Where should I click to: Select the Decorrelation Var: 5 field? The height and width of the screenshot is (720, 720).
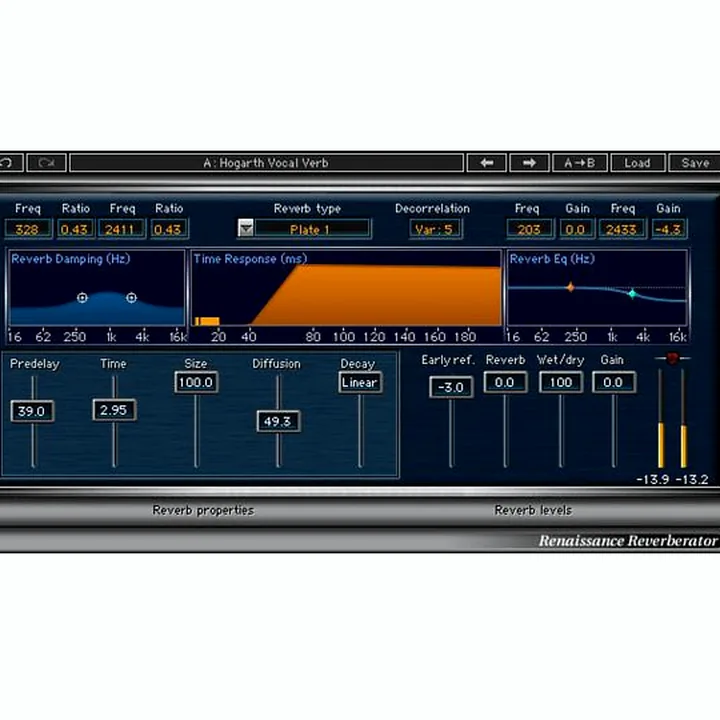point(434,229)
